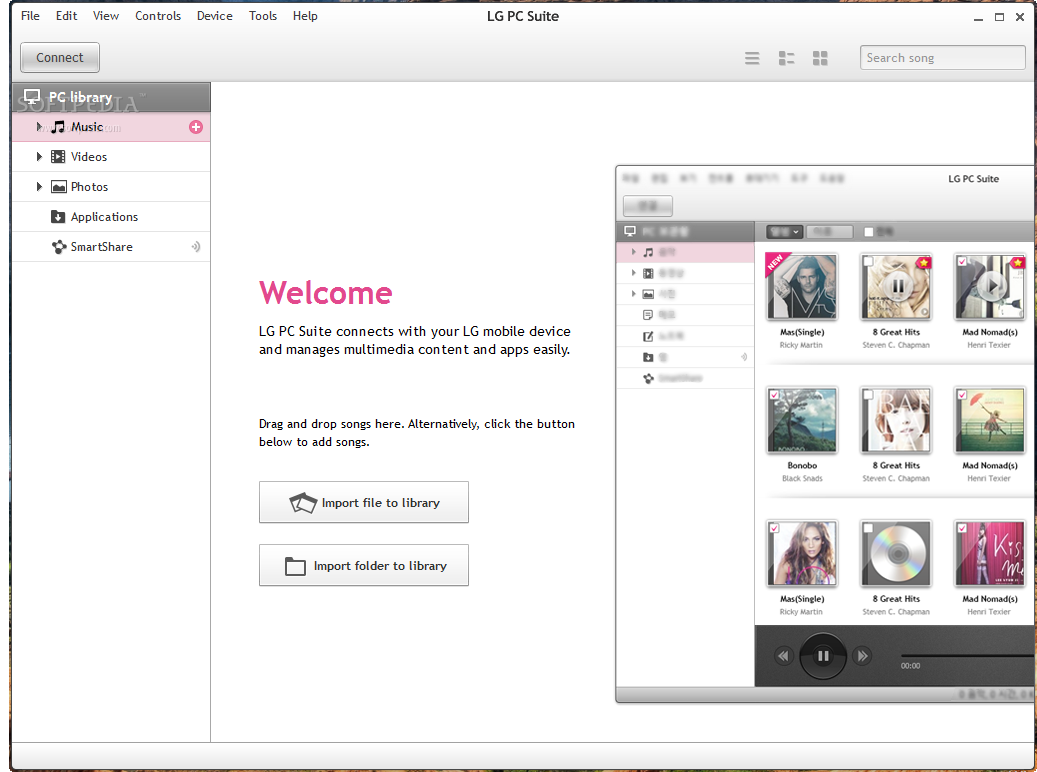Toggle checkbox on the Bonobo album cover
The width and height of the screenshot is (1037, 772).
(774, 394)
